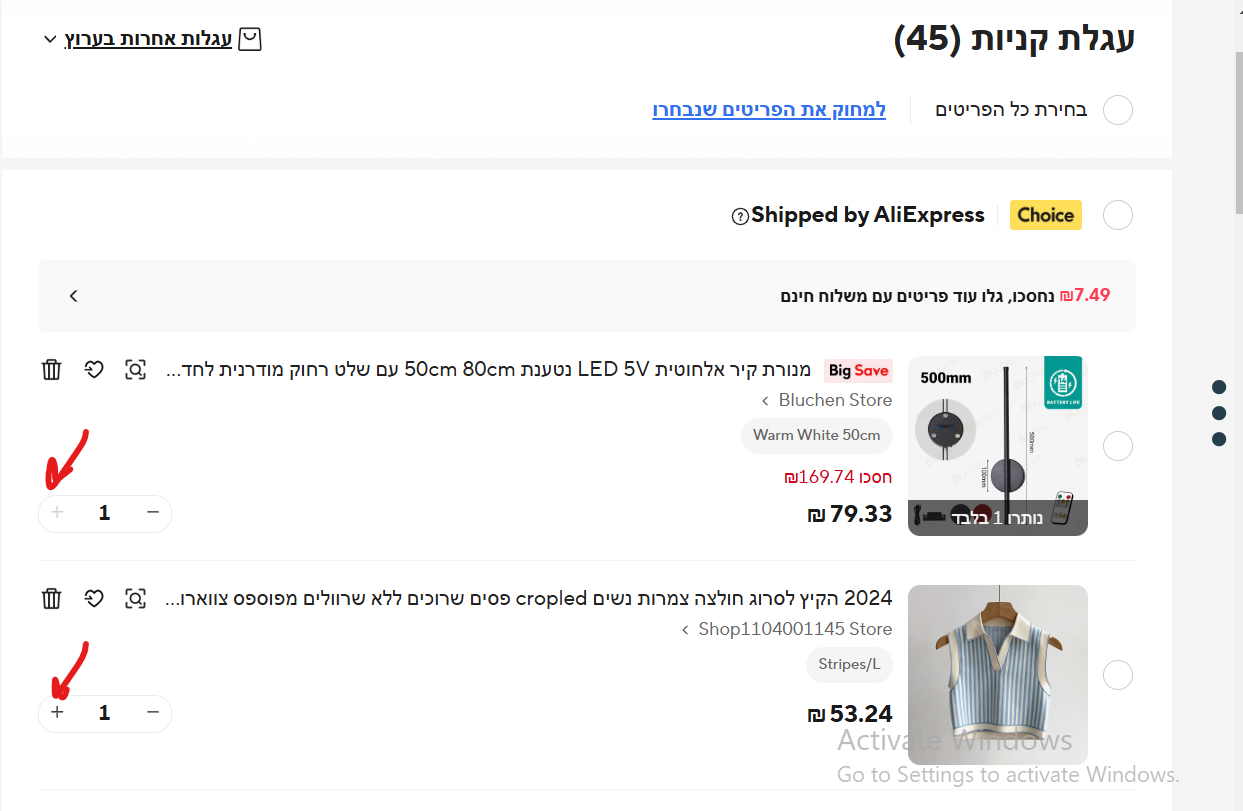Delete the LED wall lamp item with trash icon

pyautogui.click(x=52, y=370)
